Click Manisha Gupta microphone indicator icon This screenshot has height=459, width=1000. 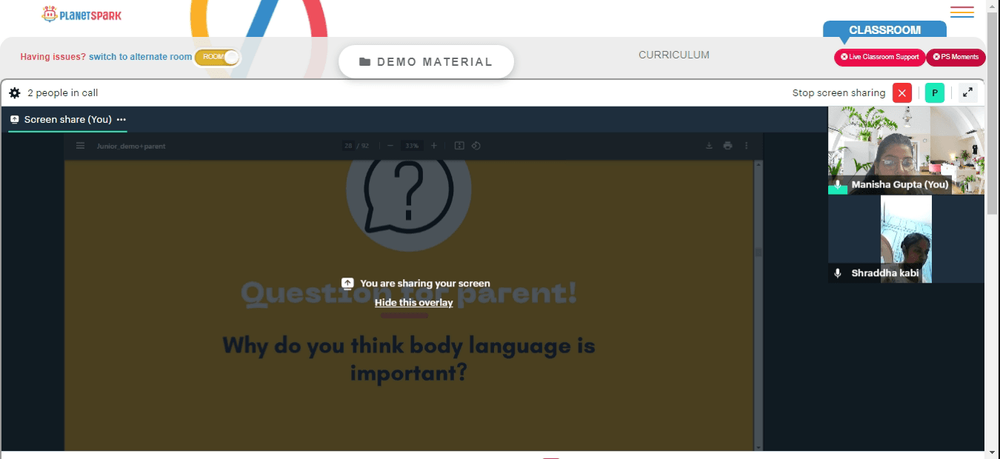click(837, 185)
